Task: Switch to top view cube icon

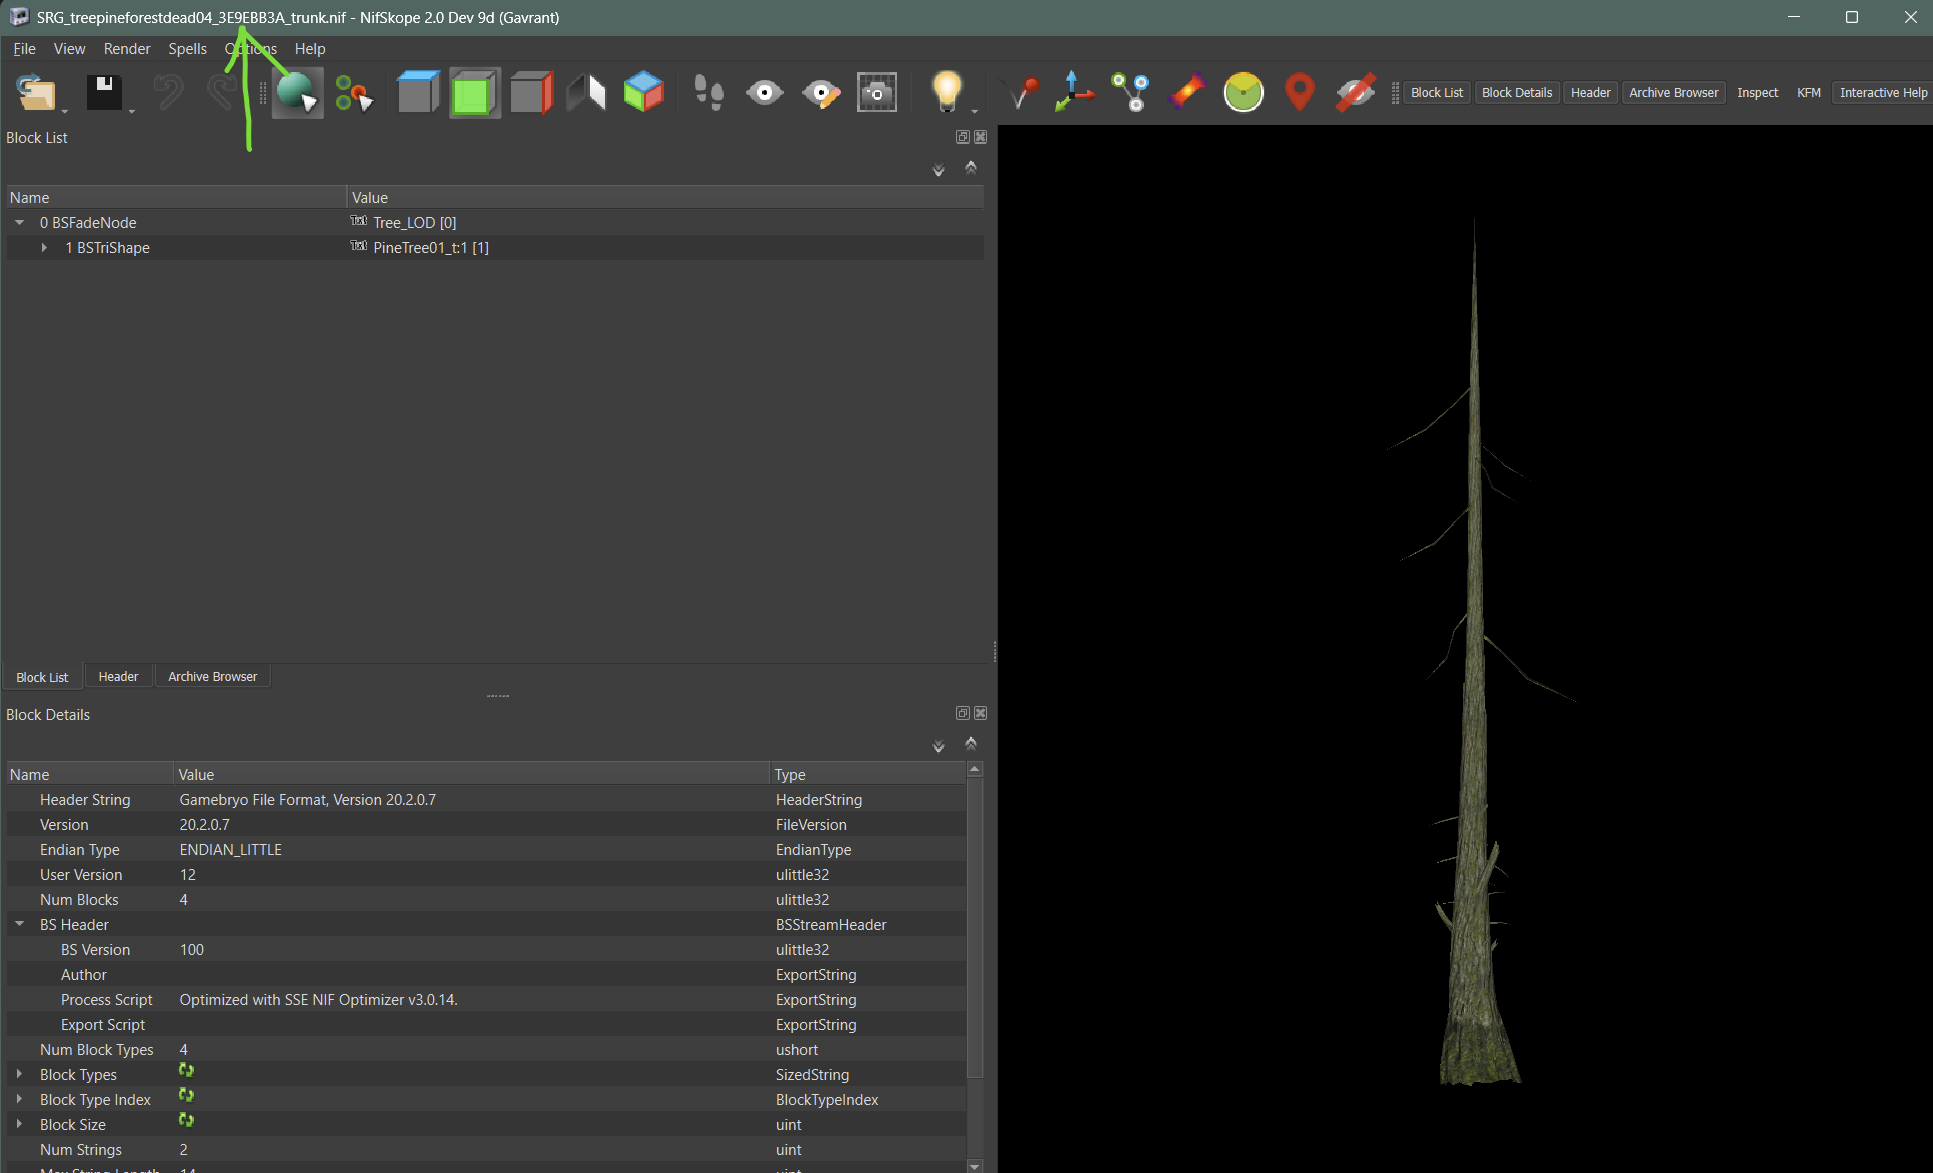Action: [418, 93]
